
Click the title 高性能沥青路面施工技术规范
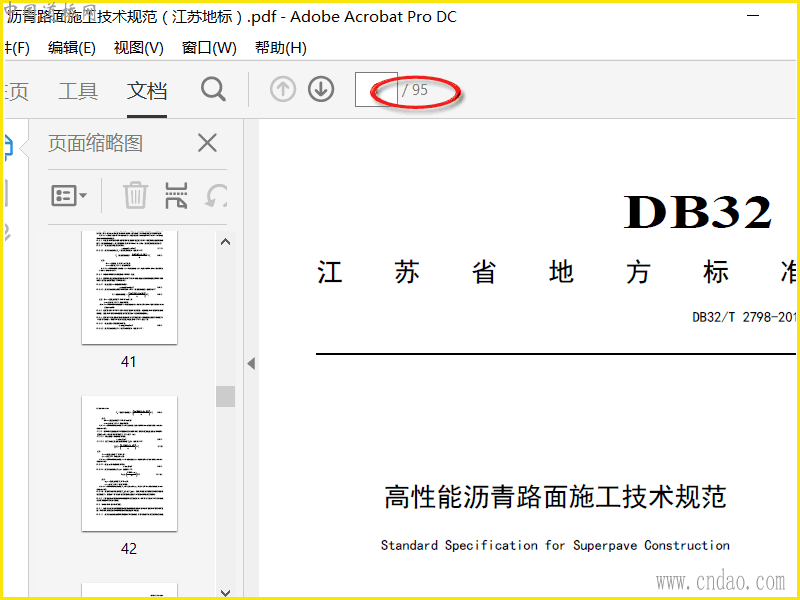click(x=555, y=496)
